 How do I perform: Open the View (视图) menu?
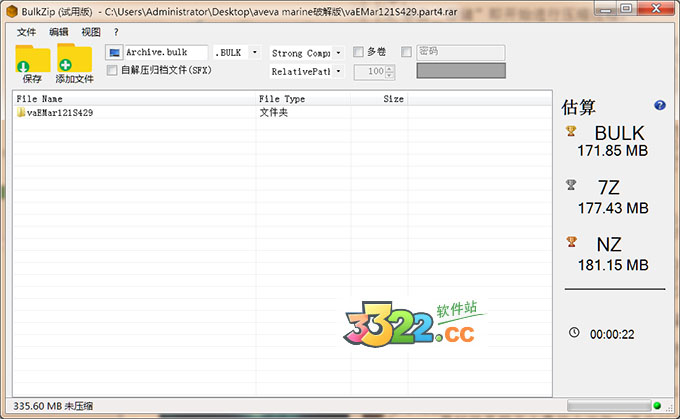click(91, 32)
